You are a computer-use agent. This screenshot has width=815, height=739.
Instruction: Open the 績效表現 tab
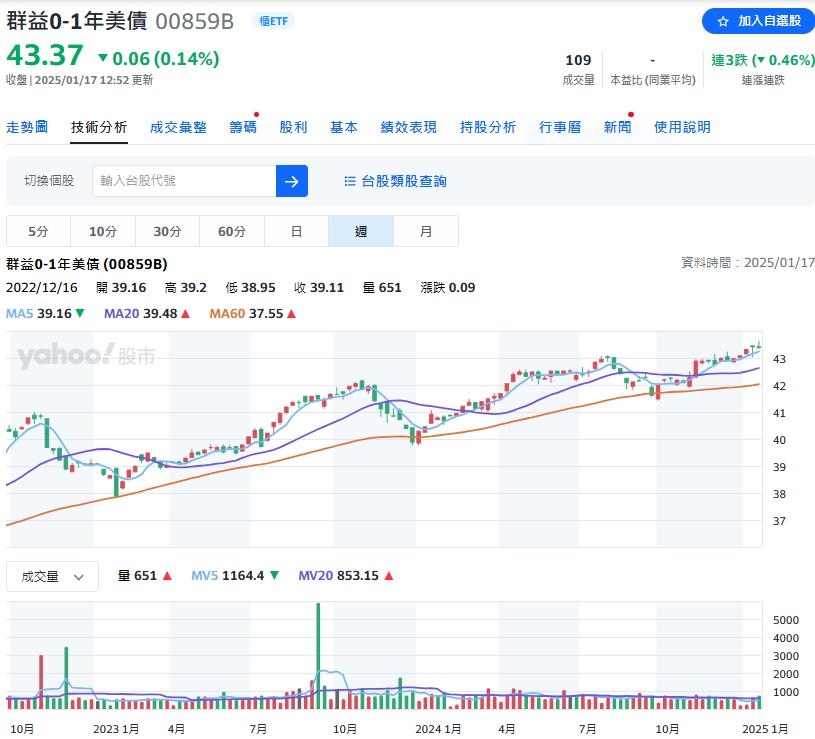[407, 127]
